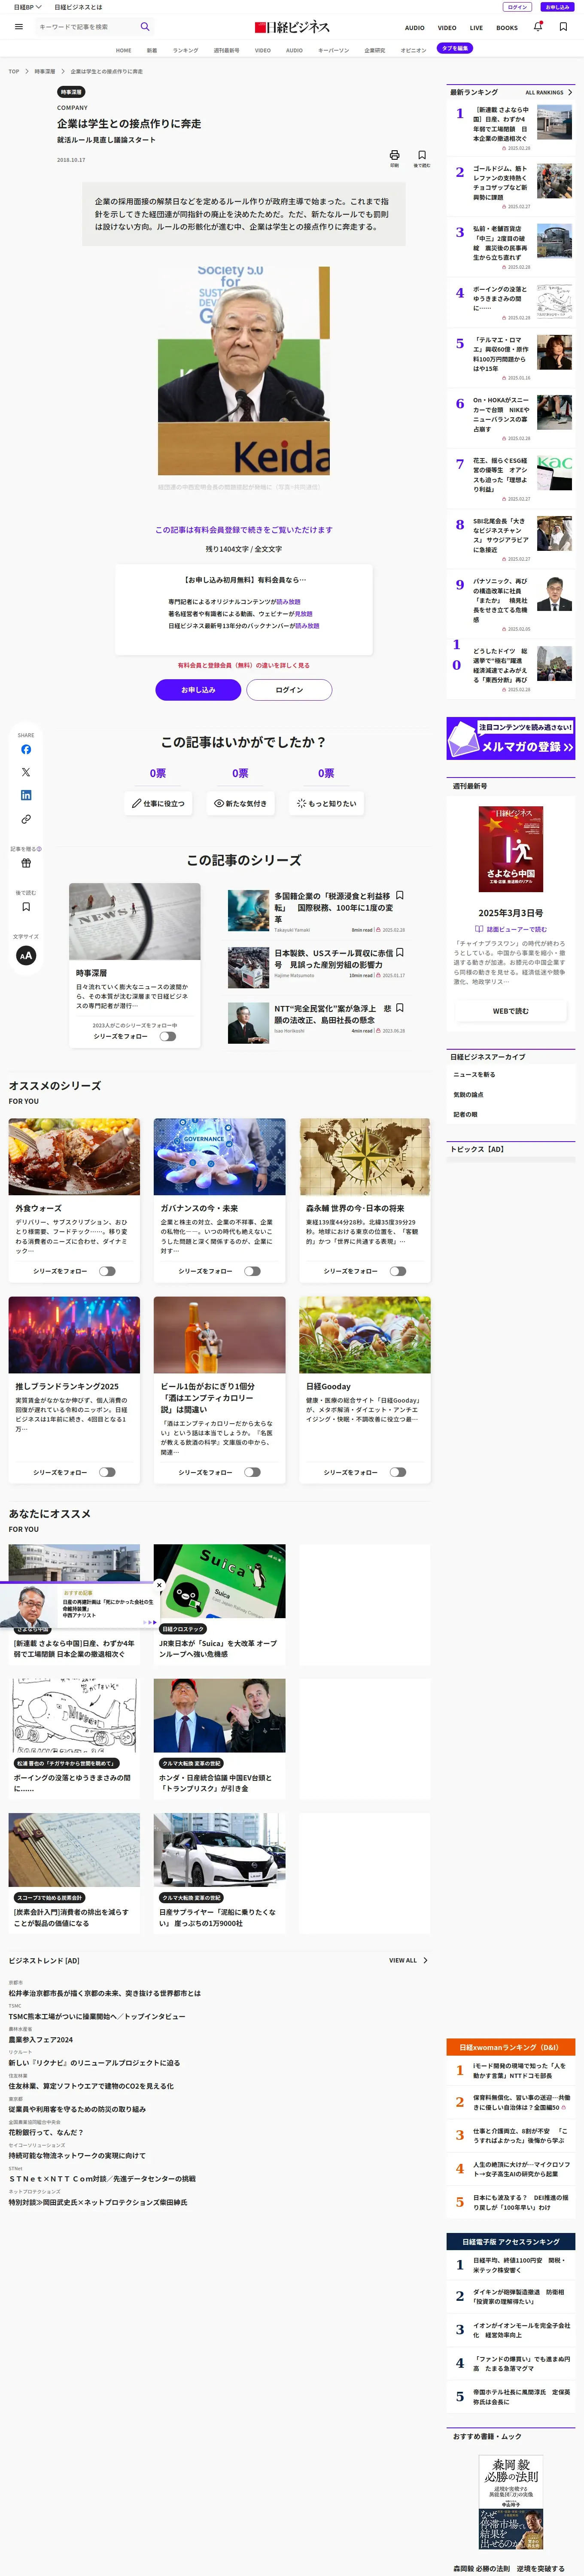The image size is (584, 2576).
Task: Open saved bookmarks icon in header
Action: 563,27
